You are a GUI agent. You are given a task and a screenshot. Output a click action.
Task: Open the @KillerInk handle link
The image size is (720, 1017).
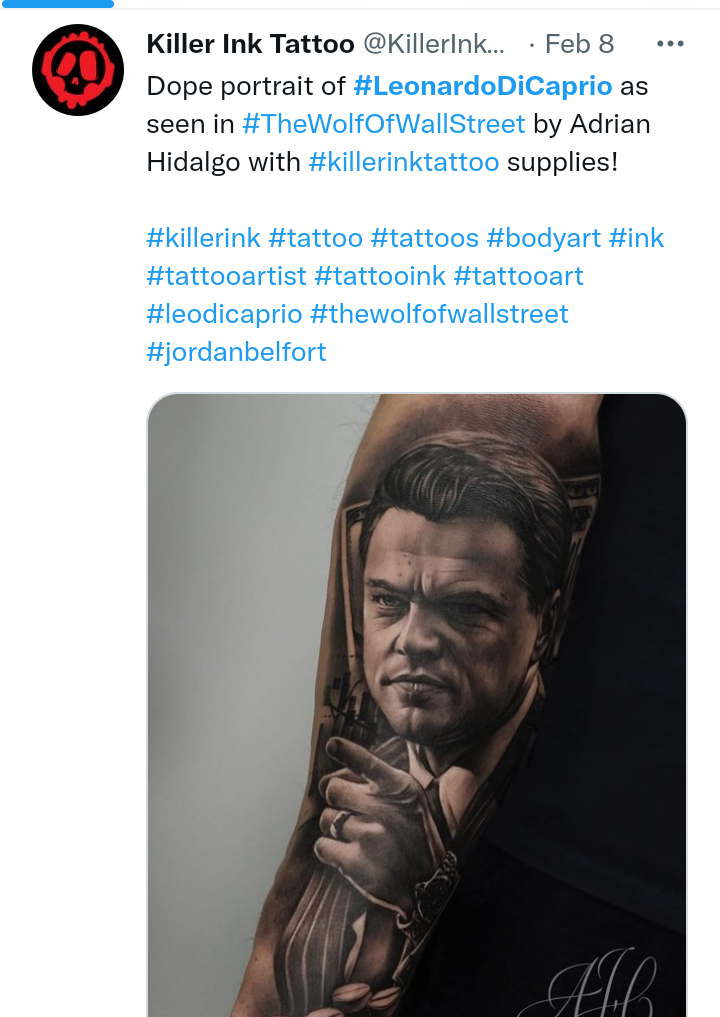click(433, 44)
